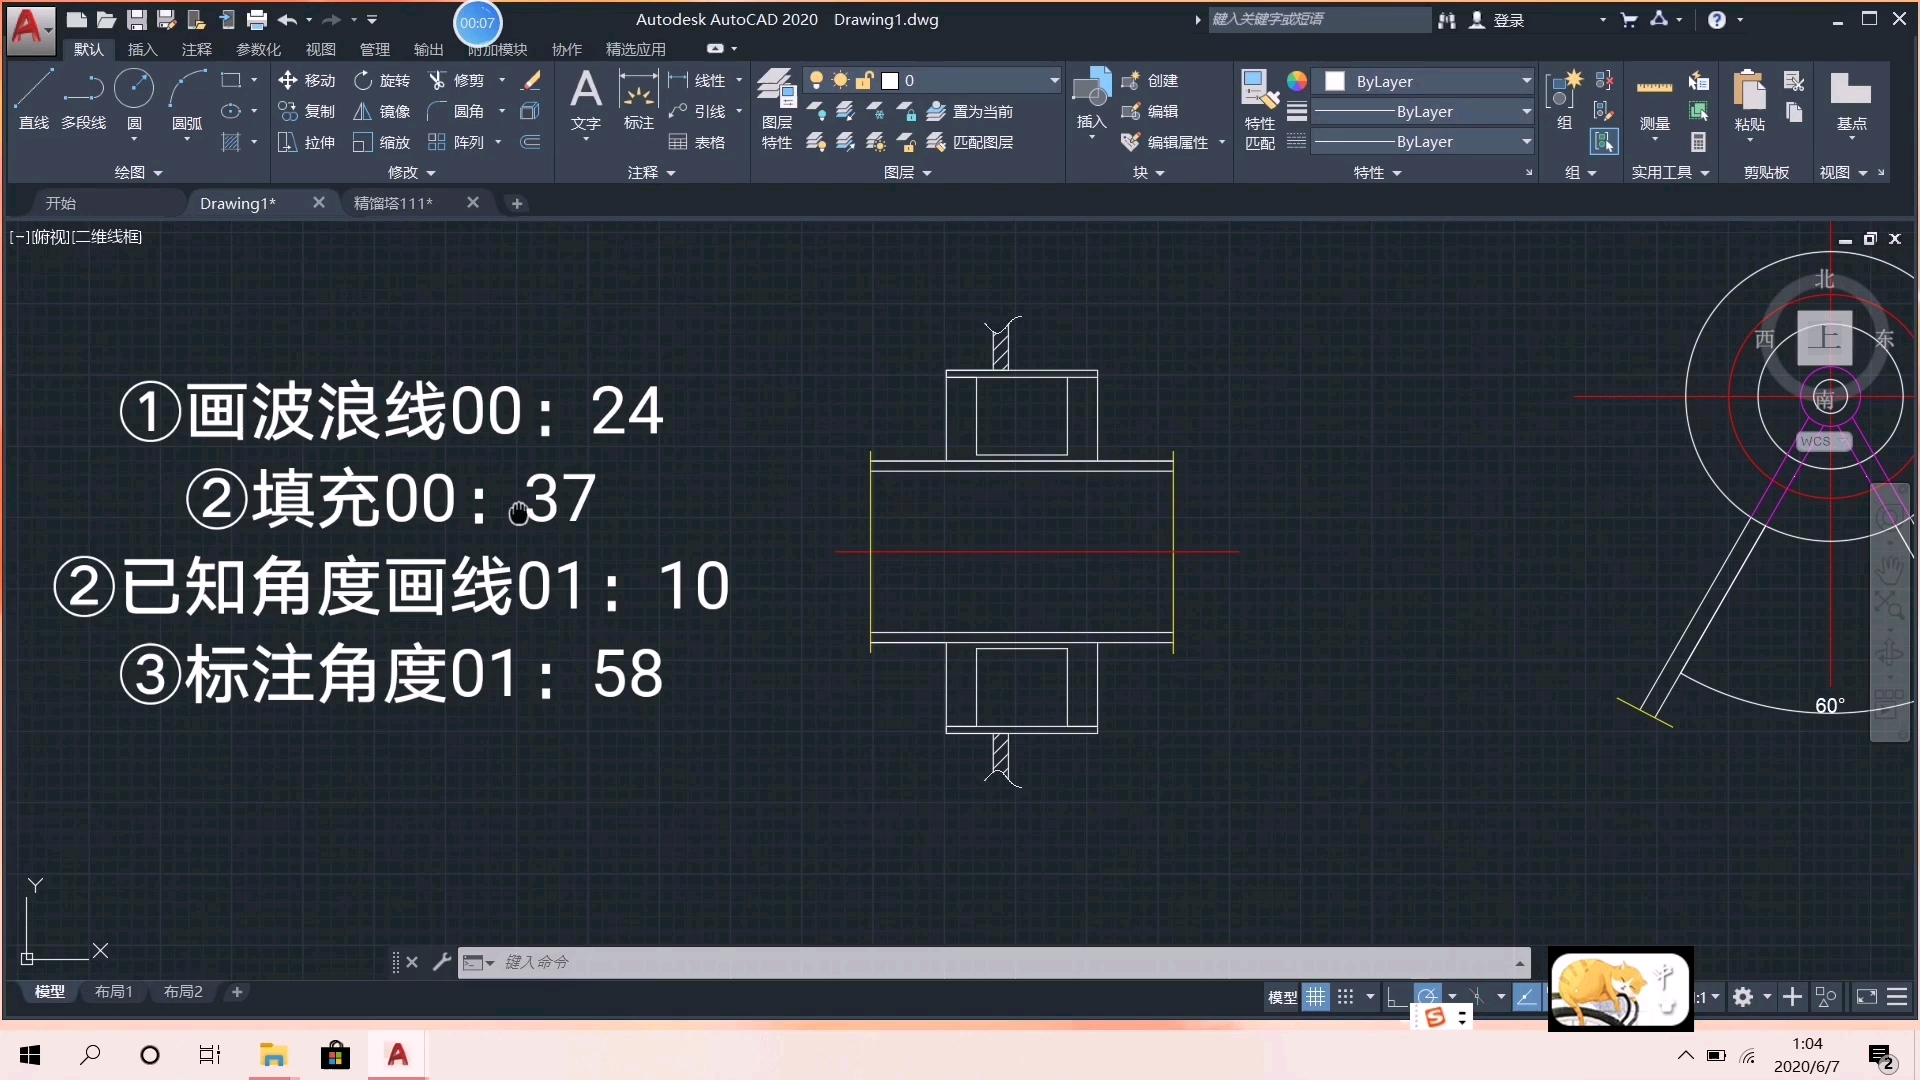The width and height of the screenshot is (1920, 1080).
Task: Switch to the 精馏塔111 drawing tab
Action: coord(393,203)
